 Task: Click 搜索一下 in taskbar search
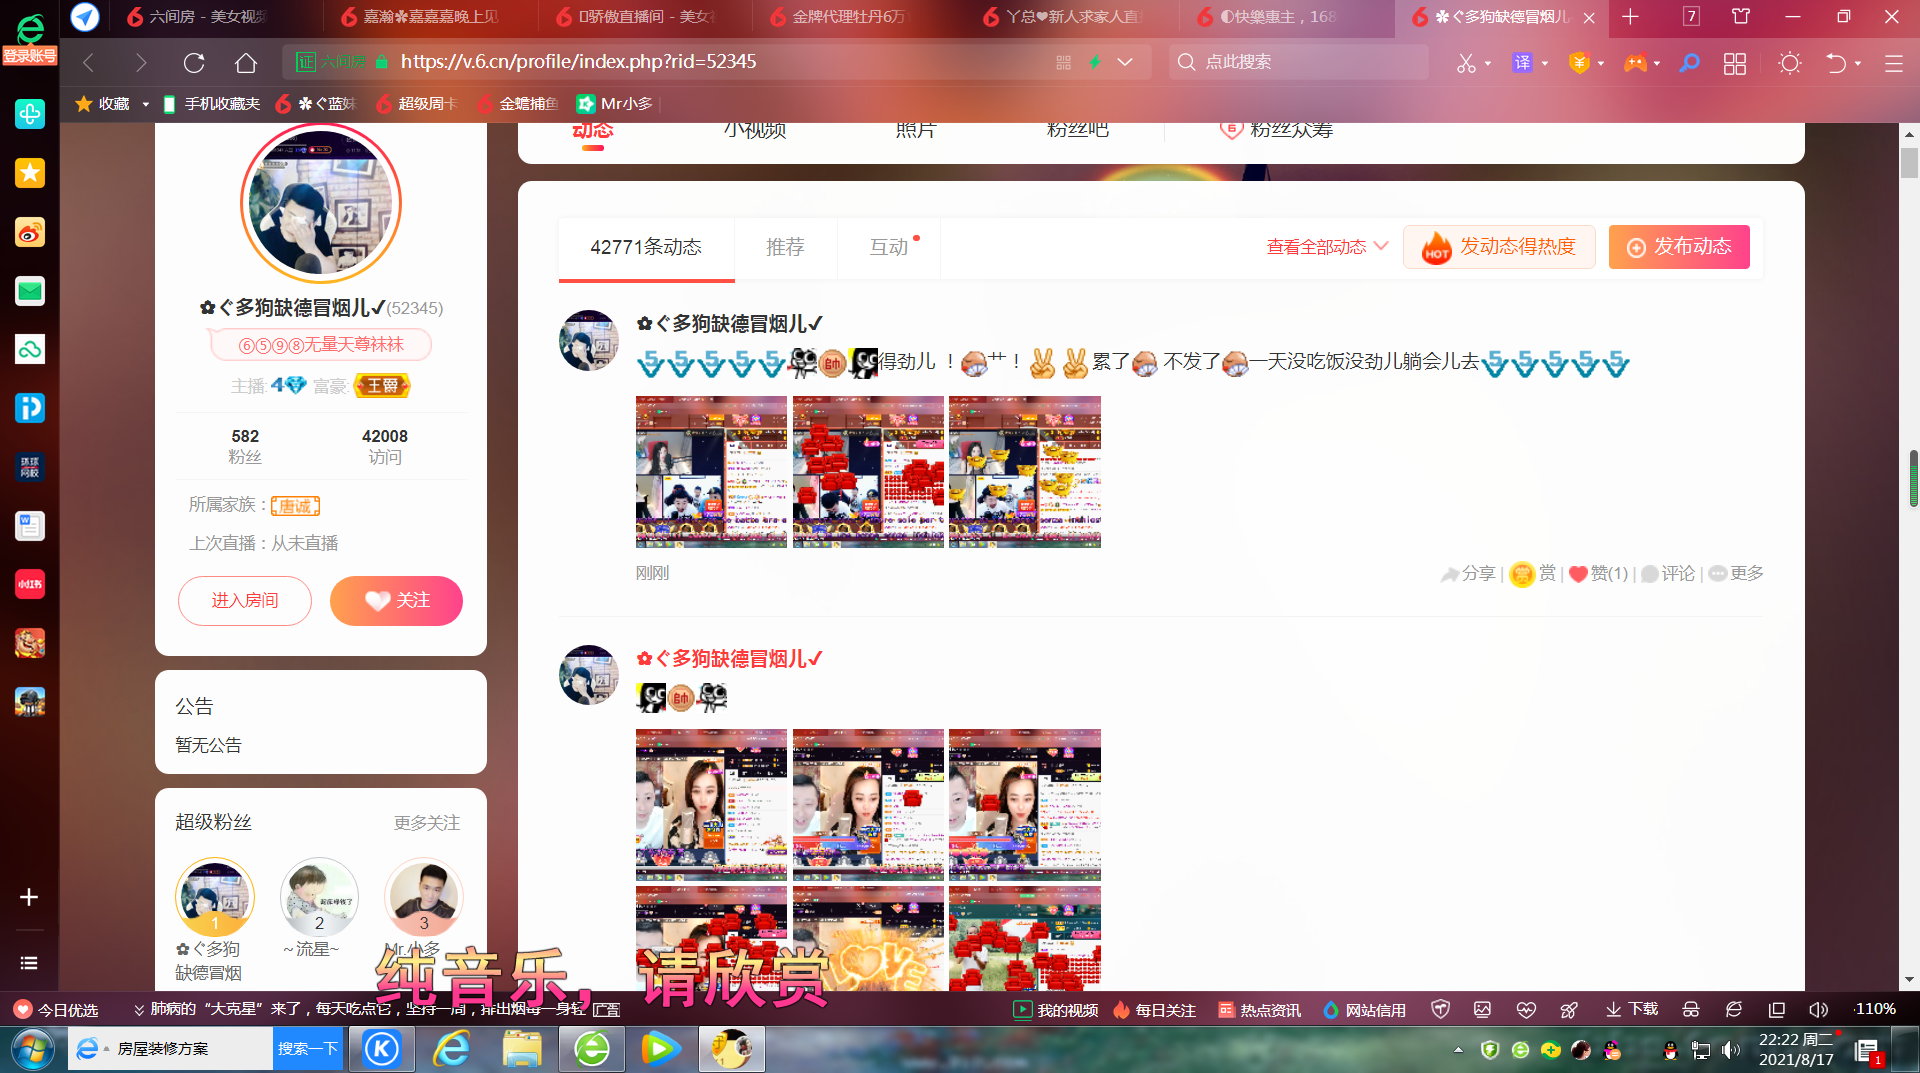(308, 1049)
